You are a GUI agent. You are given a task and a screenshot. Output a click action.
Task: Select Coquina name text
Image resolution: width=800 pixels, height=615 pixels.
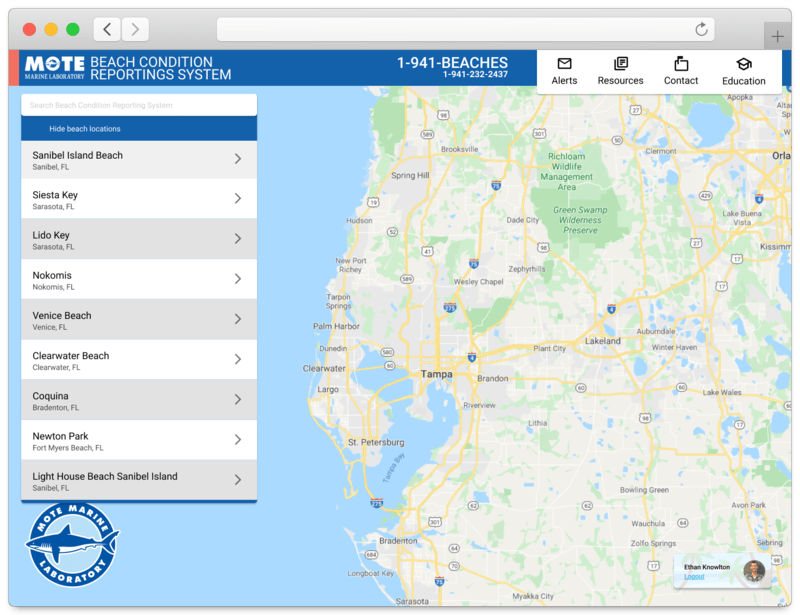coord(51,396)
